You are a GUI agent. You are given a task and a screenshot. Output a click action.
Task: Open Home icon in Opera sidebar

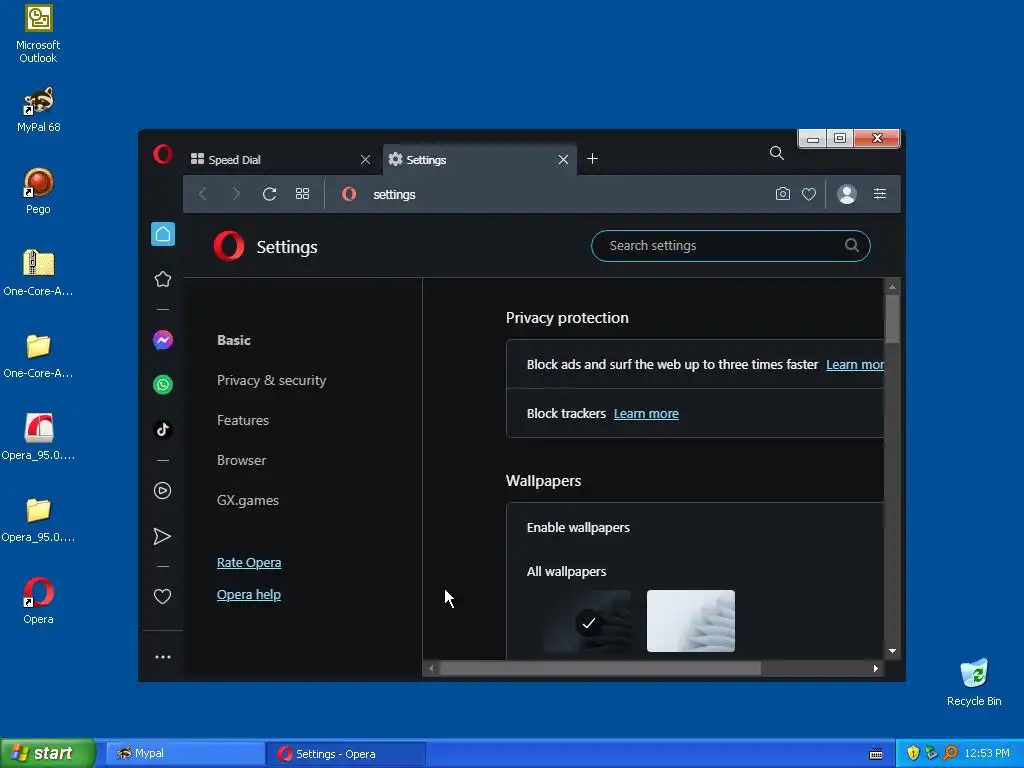point(163,234)
